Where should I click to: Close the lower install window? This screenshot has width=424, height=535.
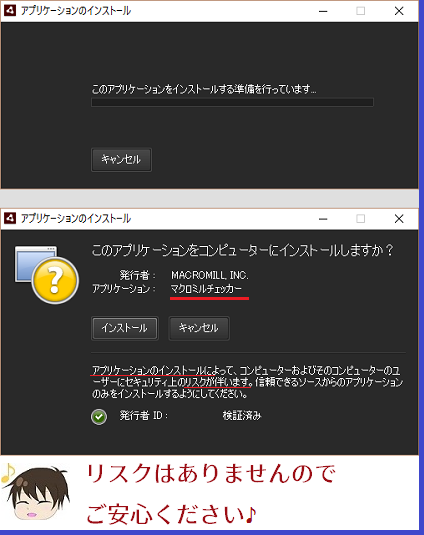(399, 219)
